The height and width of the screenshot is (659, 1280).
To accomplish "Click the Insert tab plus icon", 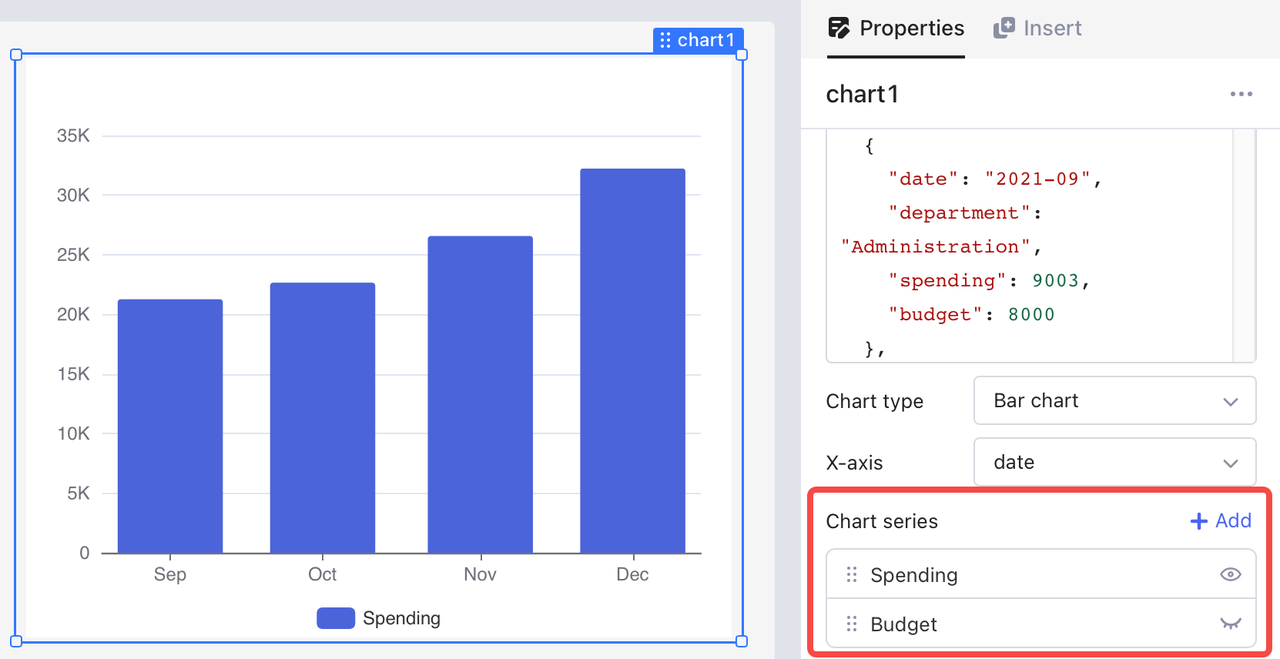I will click(1004, 28).
